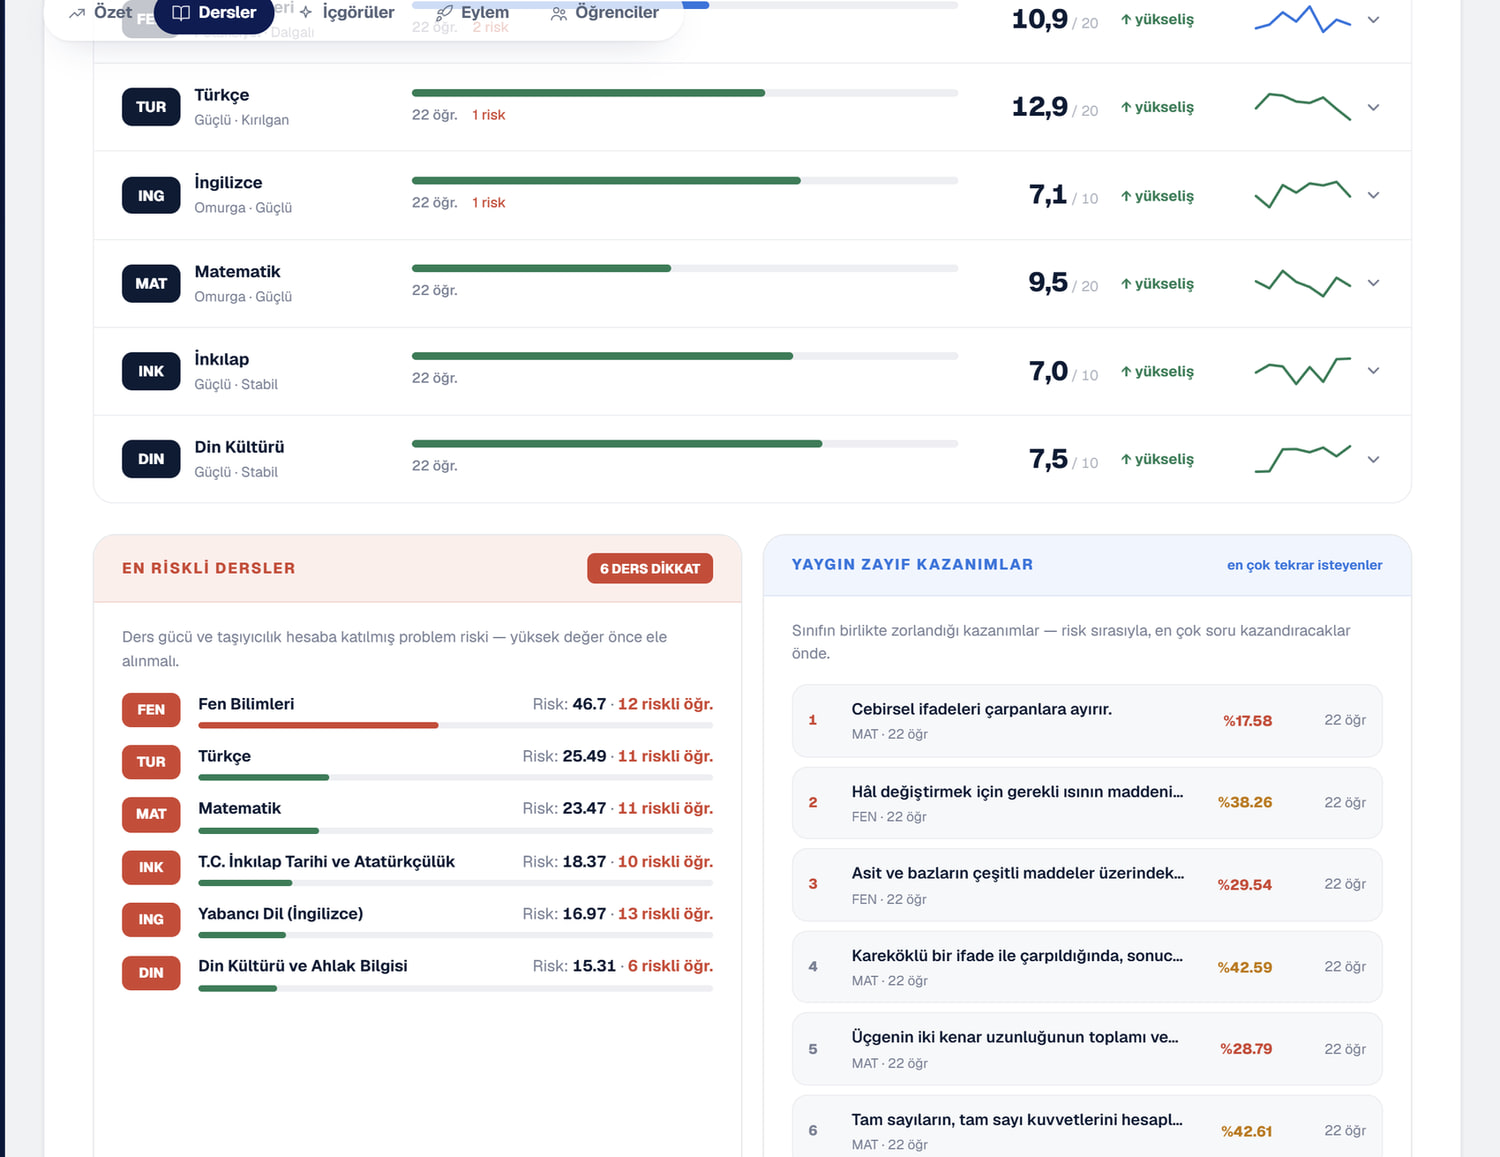Click "1 risk" in the İngilizce row
Screen dimensions: 1500x1157
[x=489, y=203]
